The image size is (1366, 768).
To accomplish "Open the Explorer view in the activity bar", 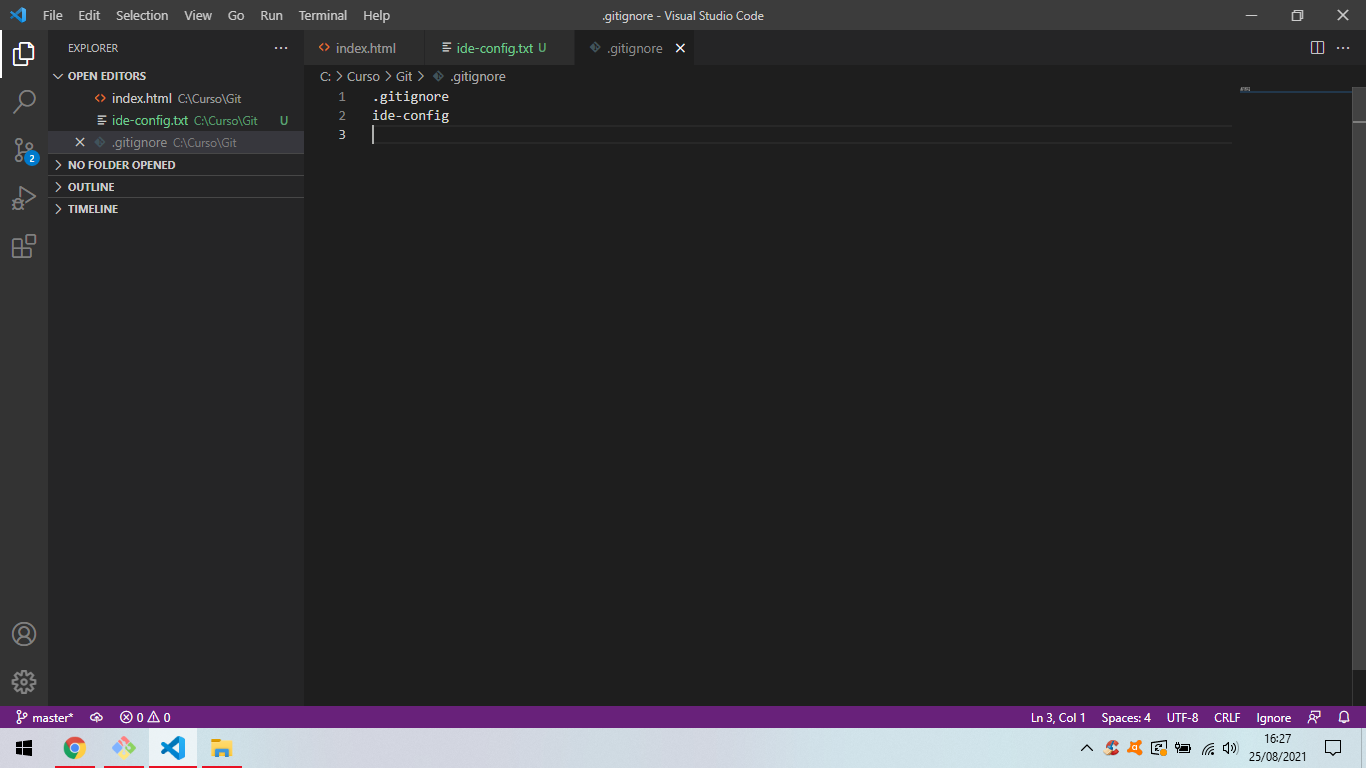I will [x=24, y=54].
